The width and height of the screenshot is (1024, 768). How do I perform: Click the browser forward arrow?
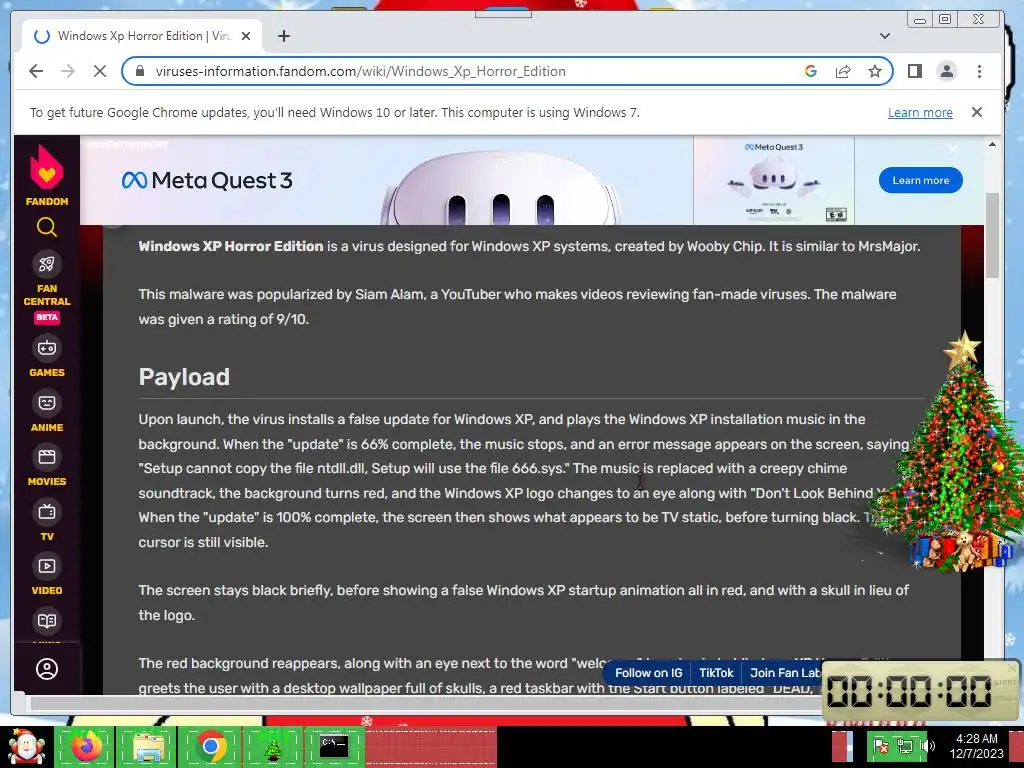68,71
